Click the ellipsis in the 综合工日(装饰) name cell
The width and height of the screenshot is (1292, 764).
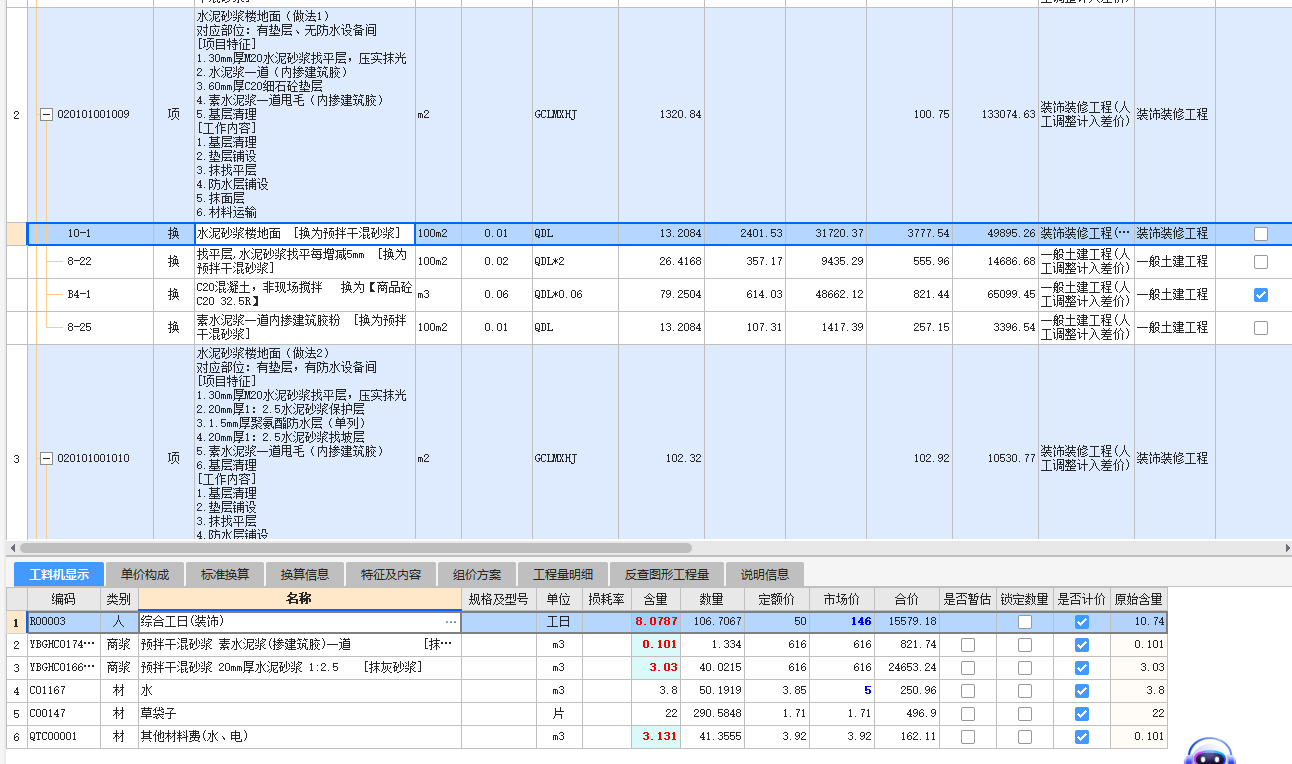click(452, 621)
